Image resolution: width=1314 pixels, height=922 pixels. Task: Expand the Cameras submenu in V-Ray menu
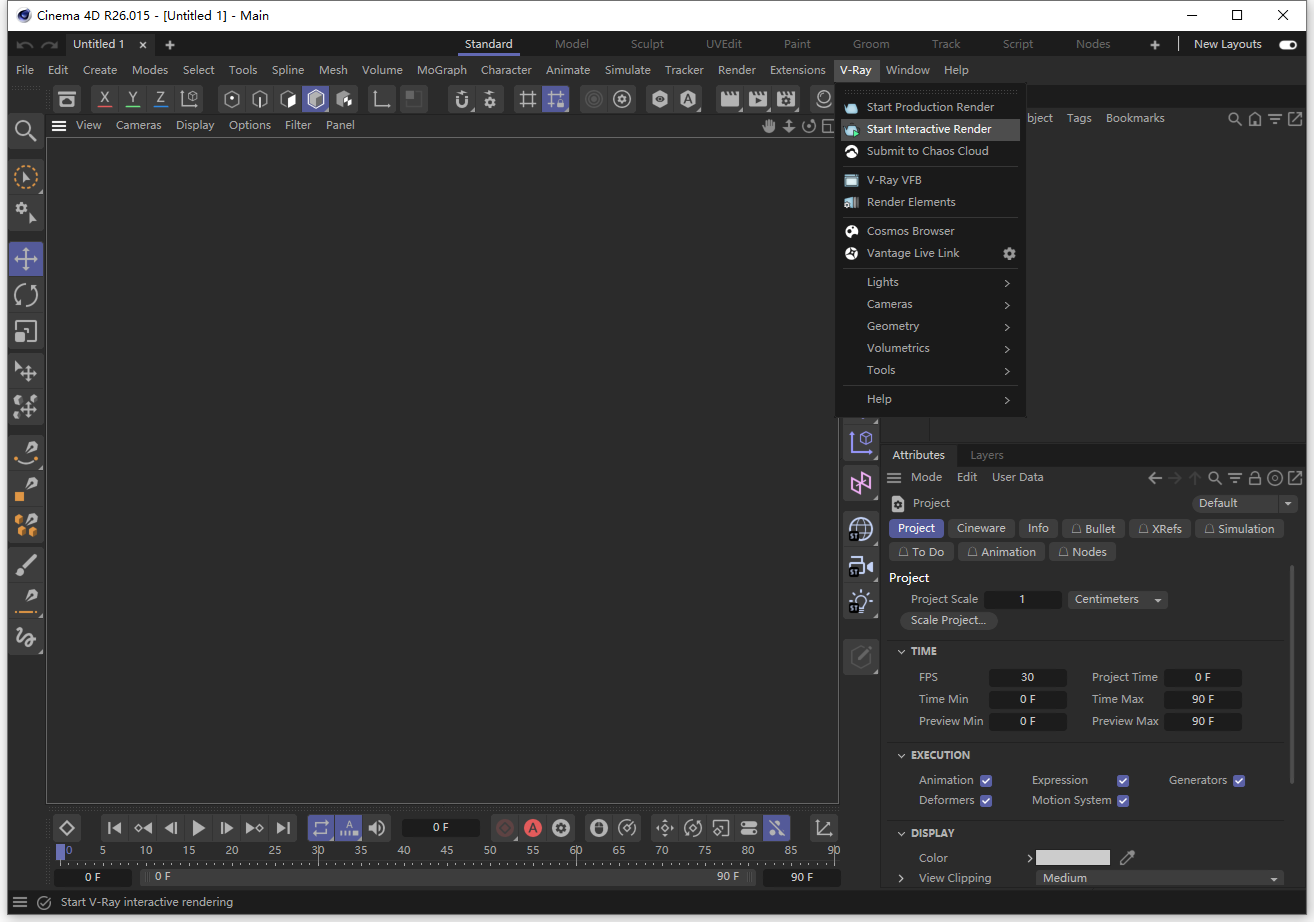point(930,304)
